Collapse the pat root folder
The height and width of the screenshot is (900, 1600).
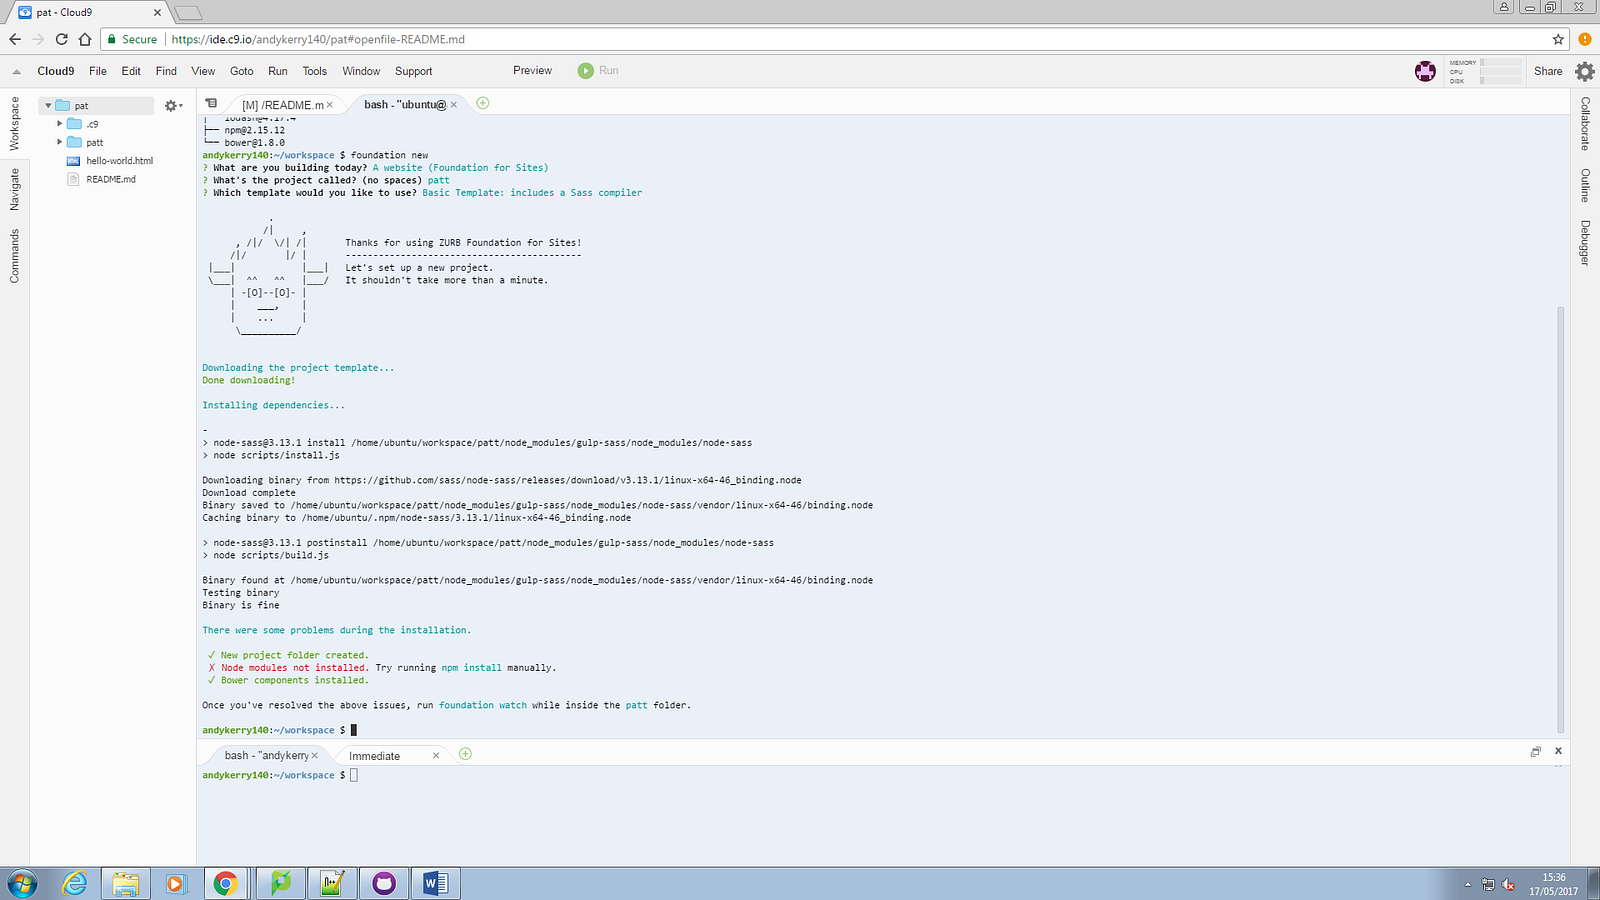pos(47,105)
